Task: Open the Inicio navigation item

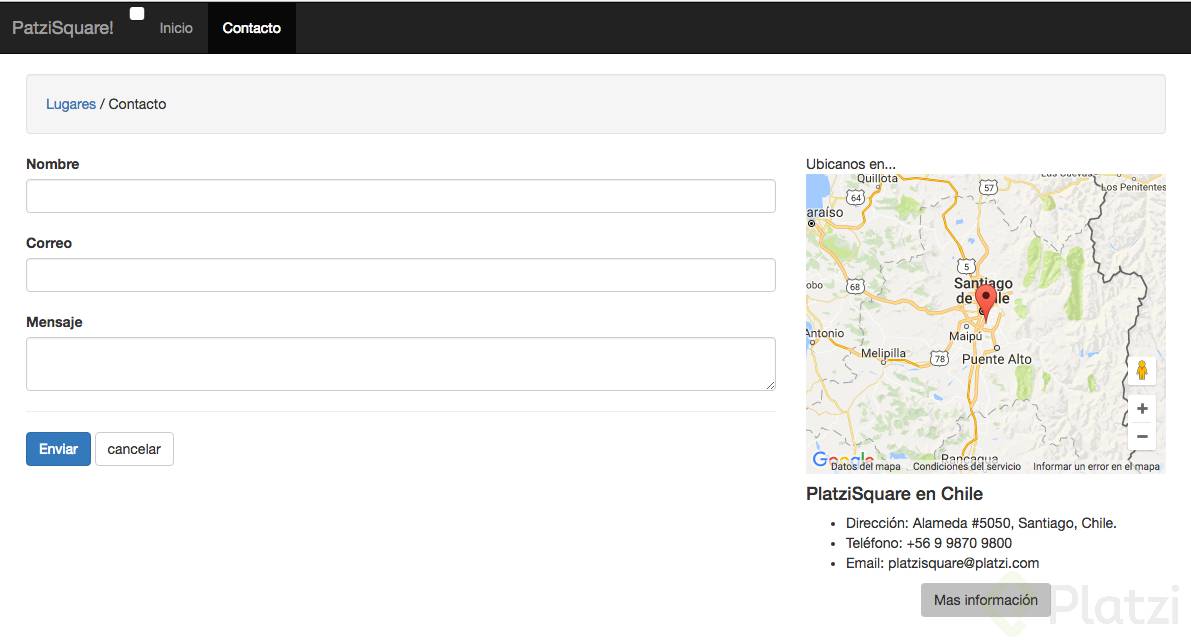Action: (176, 28)
